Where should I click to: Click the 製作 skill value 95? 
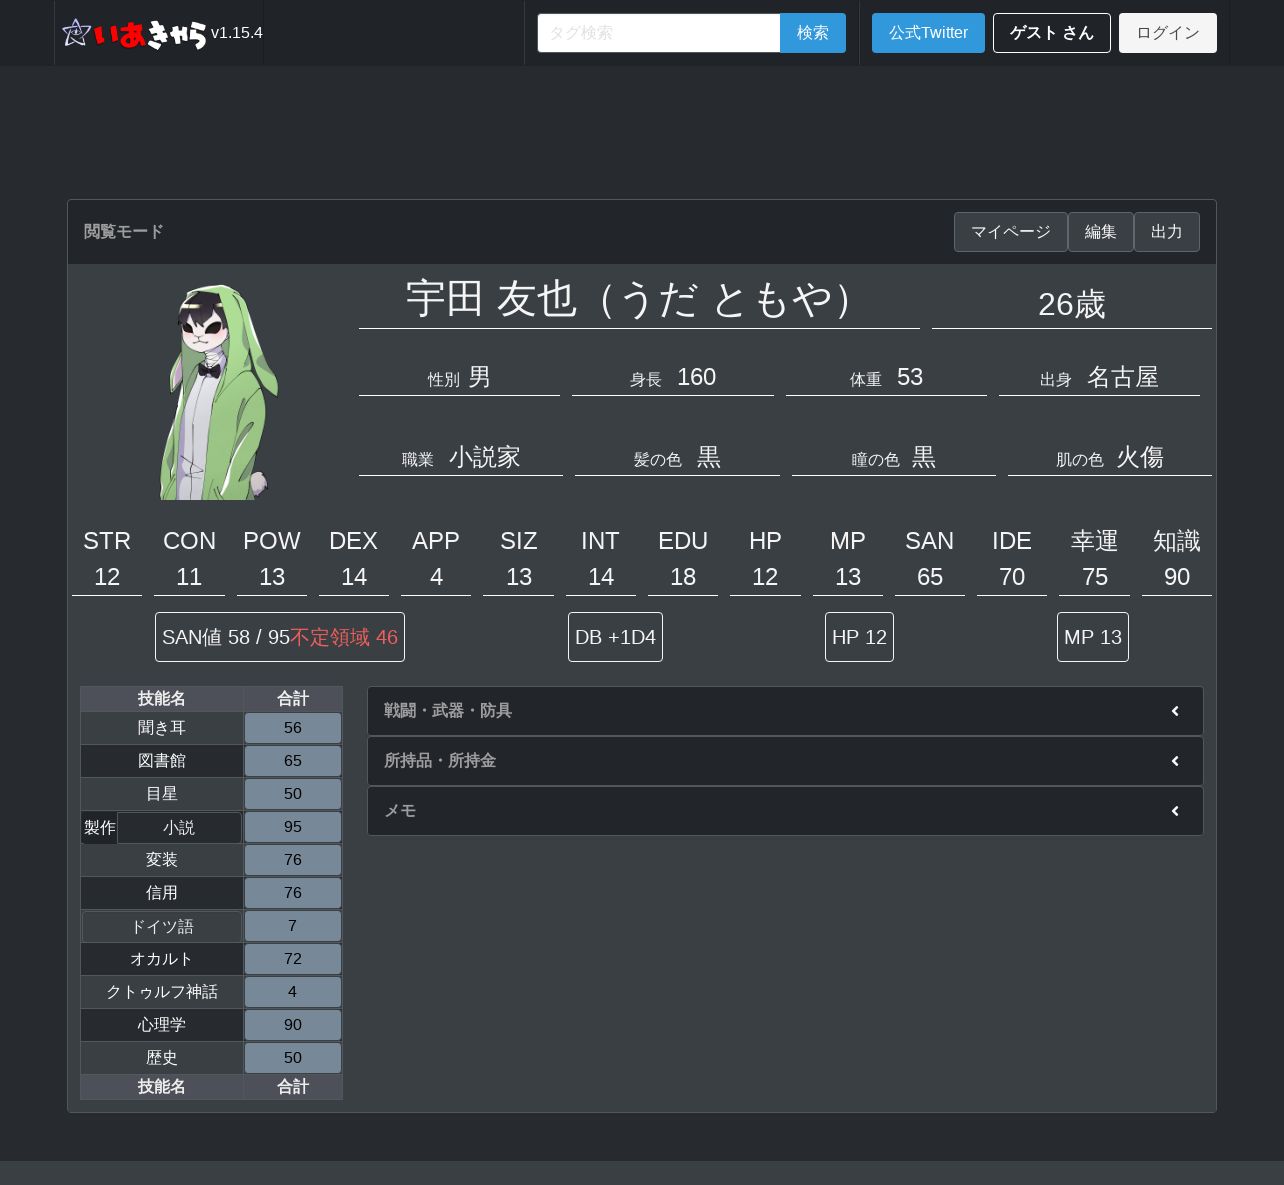coord(293,827)
